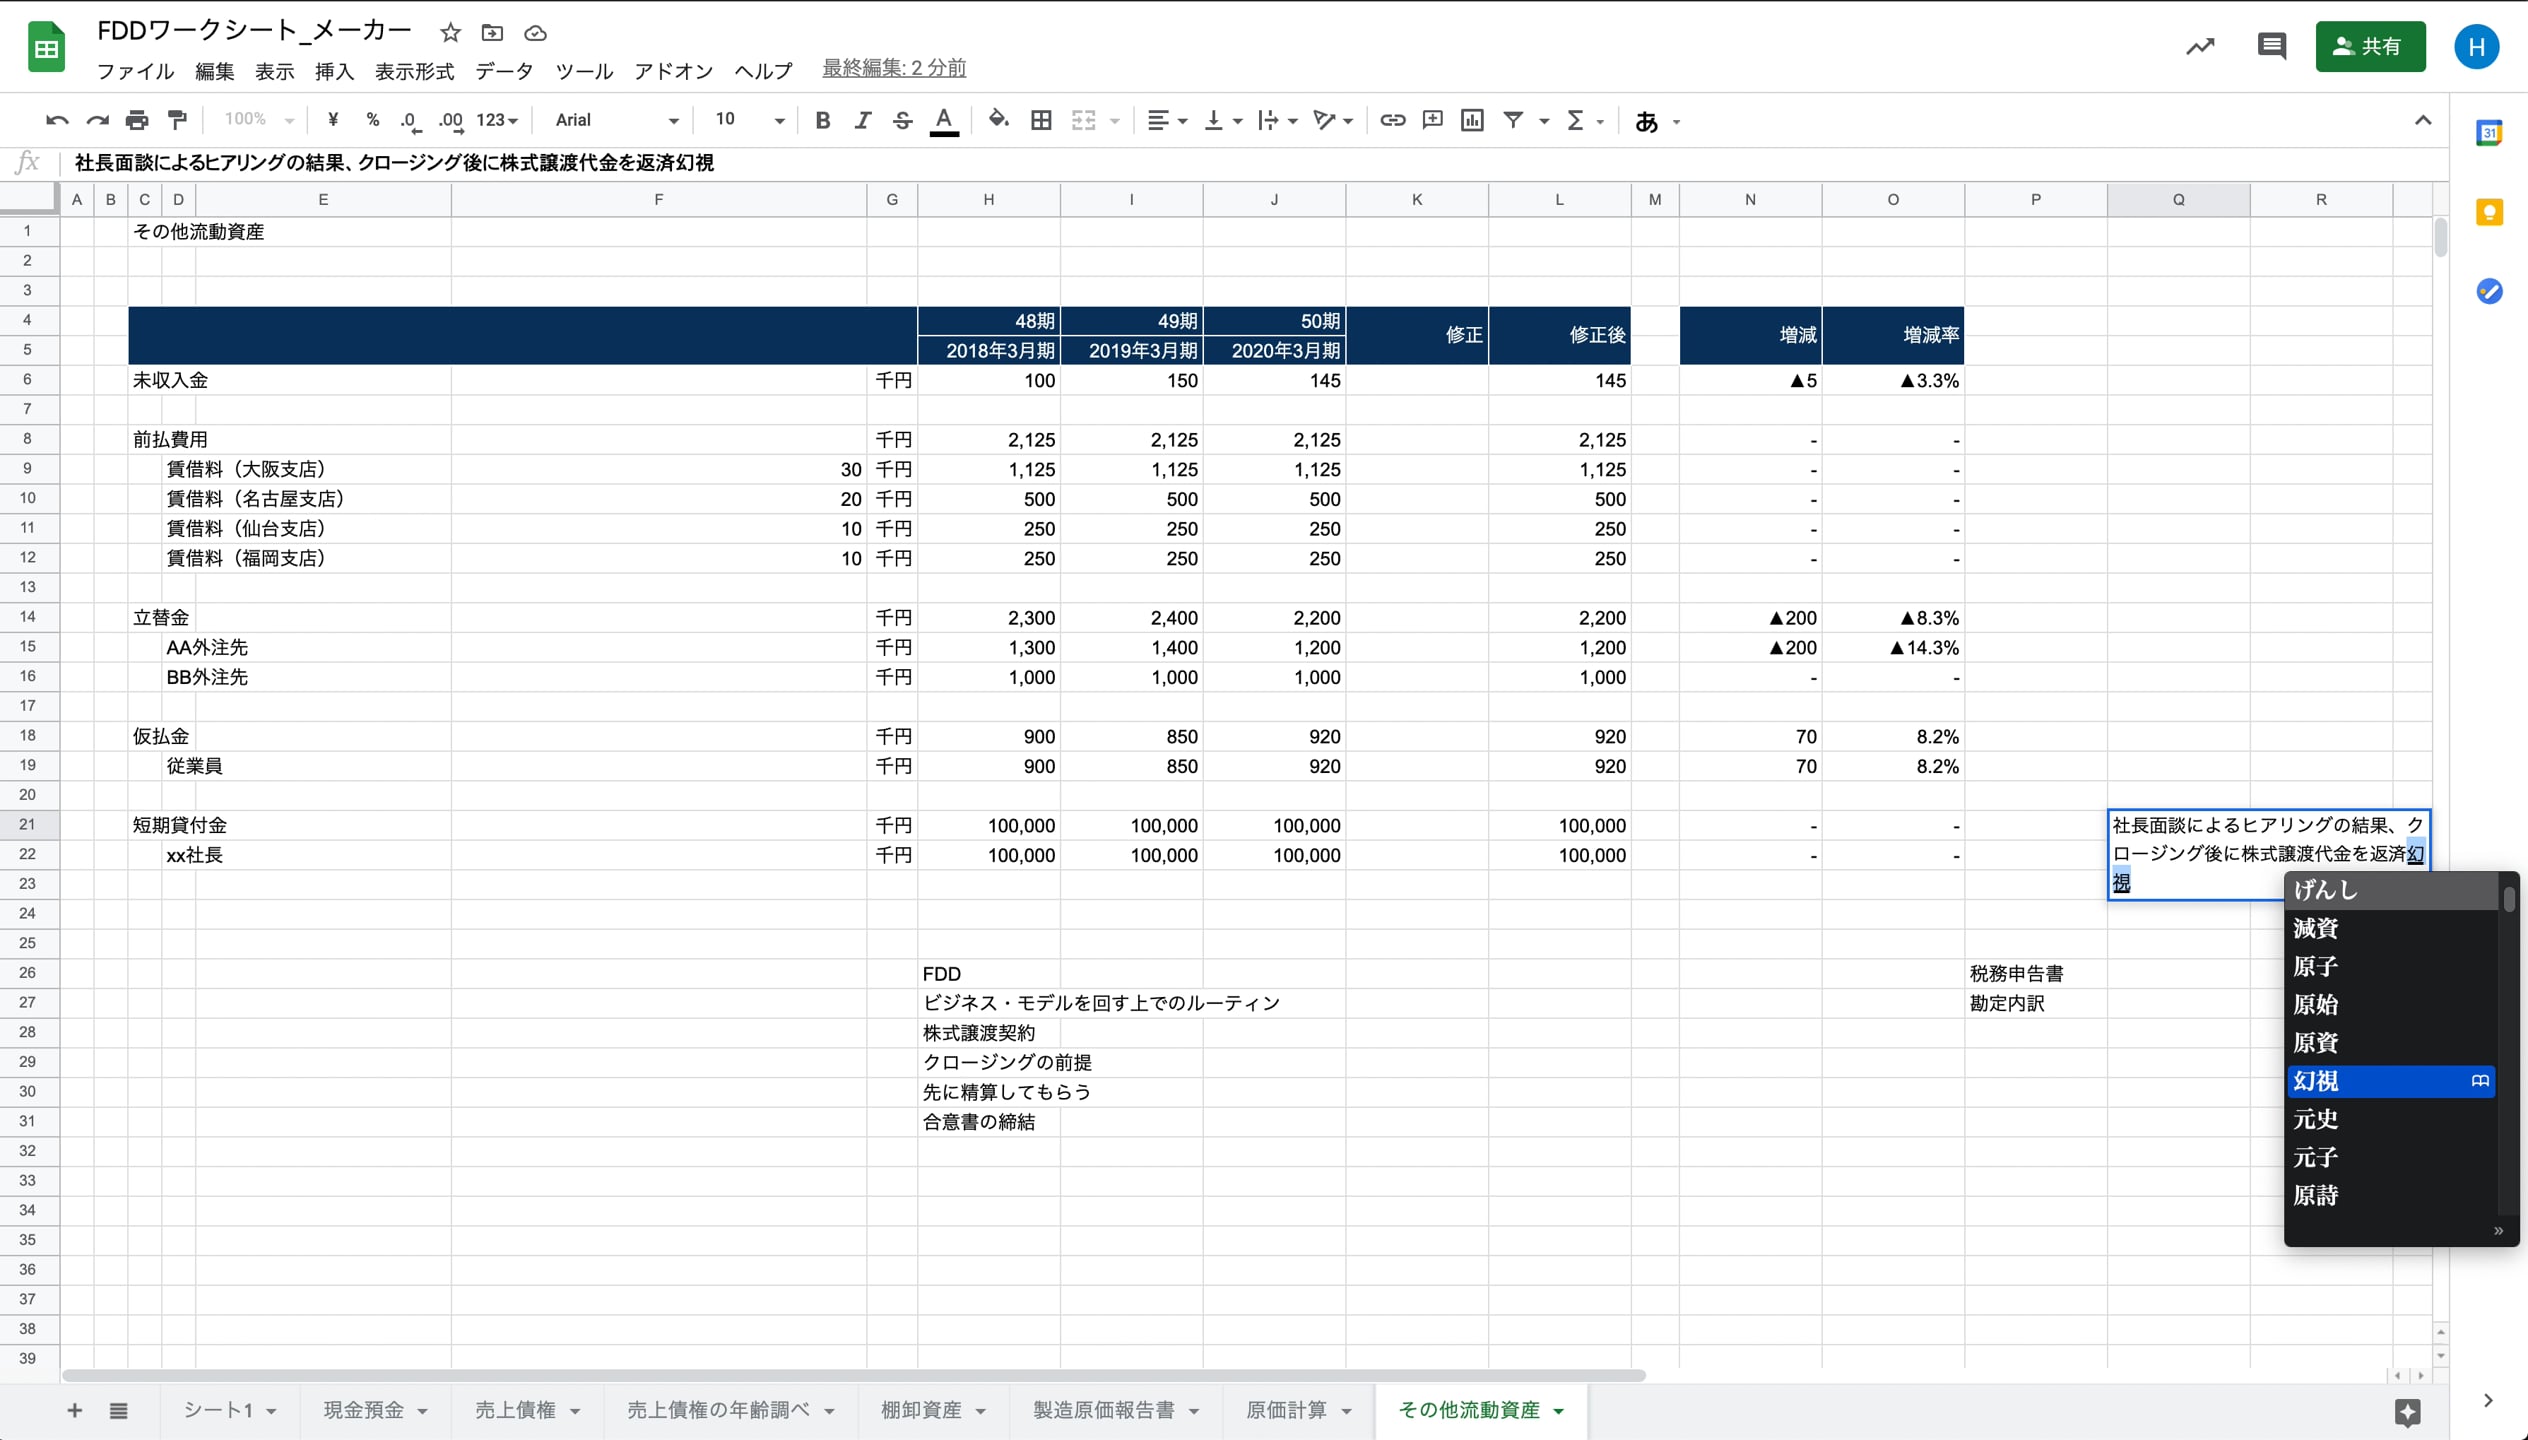This screenshot has width=2528, height=1440.
Task: Toggle italic text formatting
Action: (862, 120)
